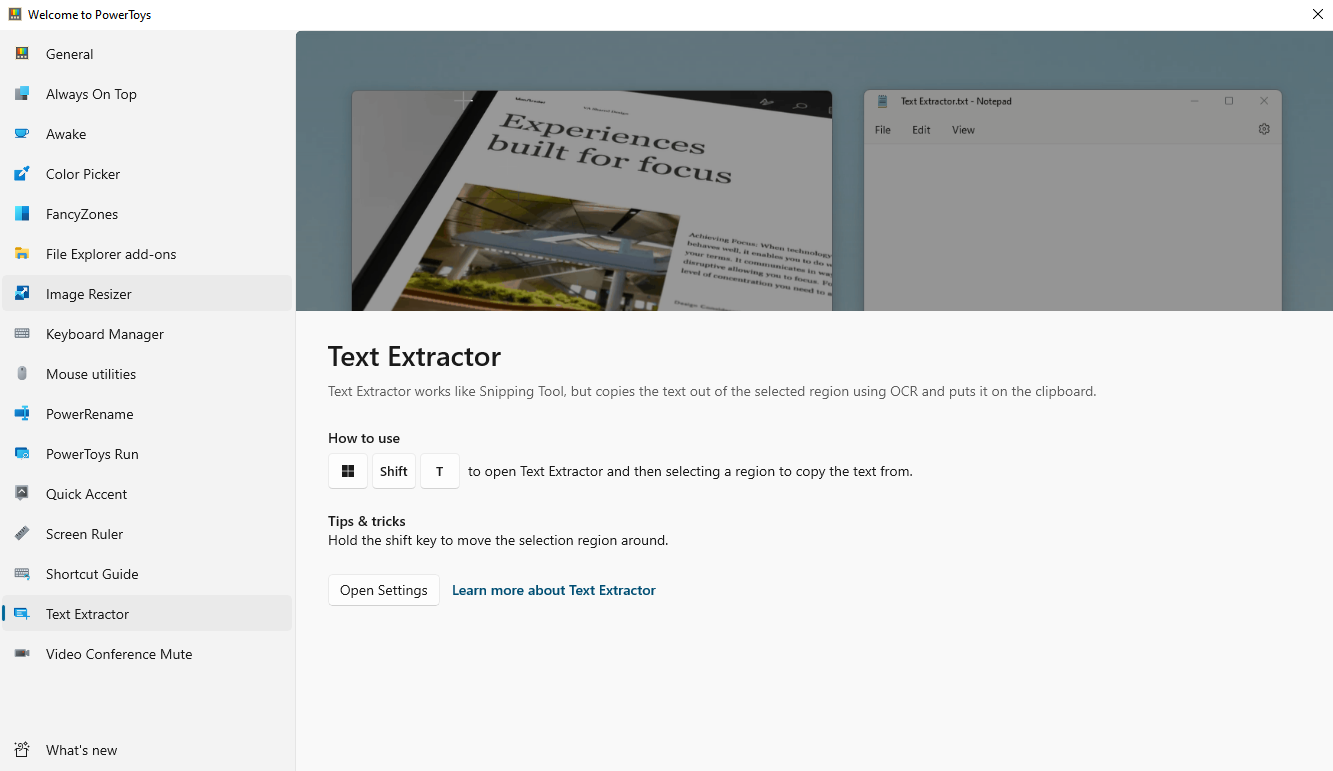Click the Keyboard Manager icon
1333x771 pixels.
tap(22, 334)
